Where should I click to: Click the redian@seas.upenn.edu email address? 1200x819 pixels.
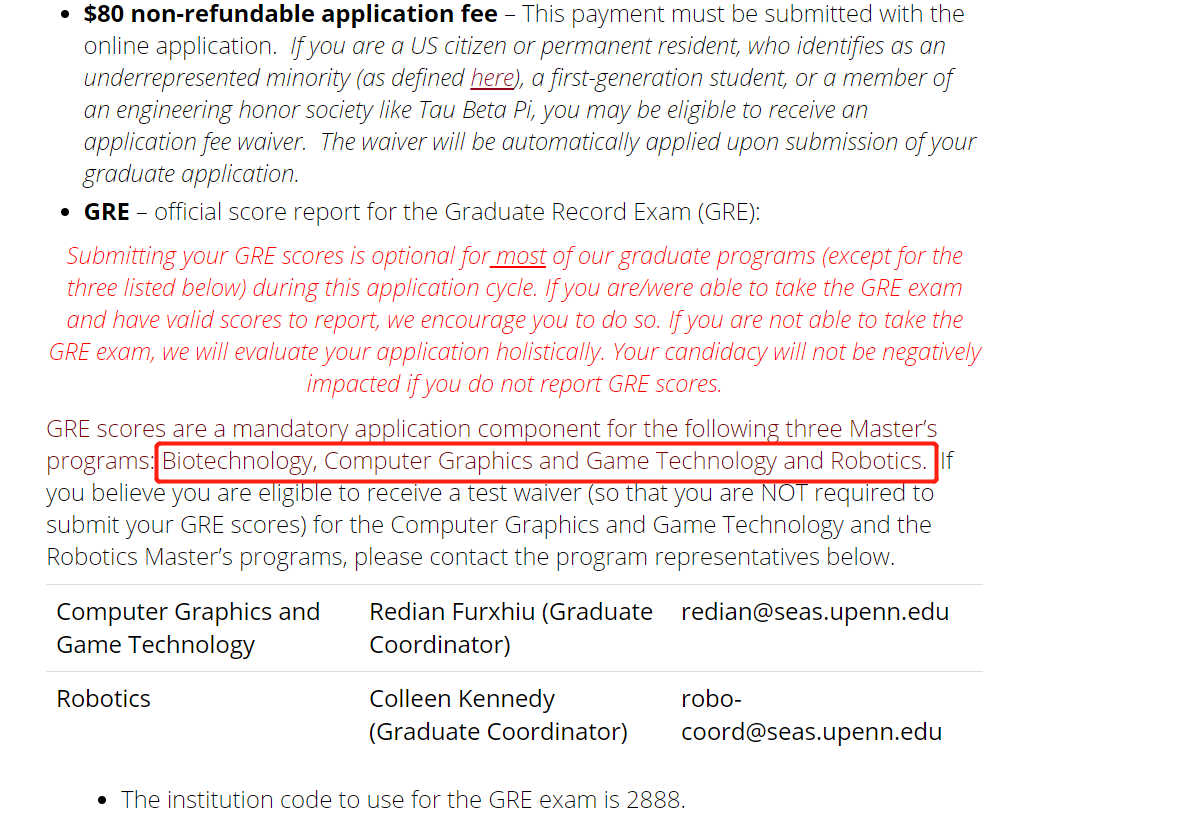tap(815, 612)
